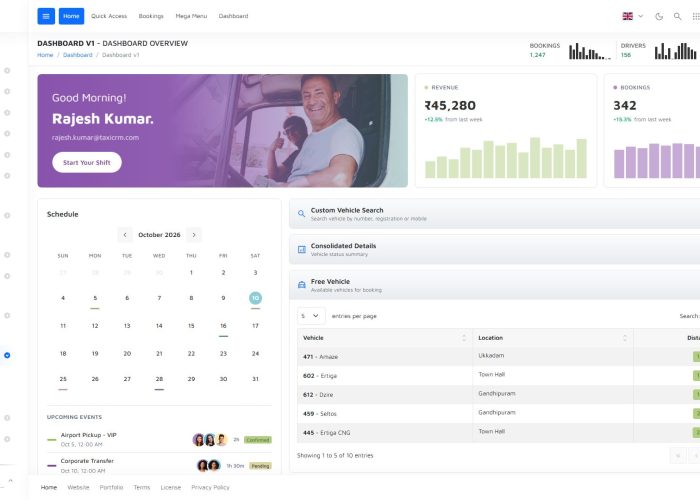Open the Terms footer link
The width and height of the screenshot is (700, 500).
coord(142,488)
